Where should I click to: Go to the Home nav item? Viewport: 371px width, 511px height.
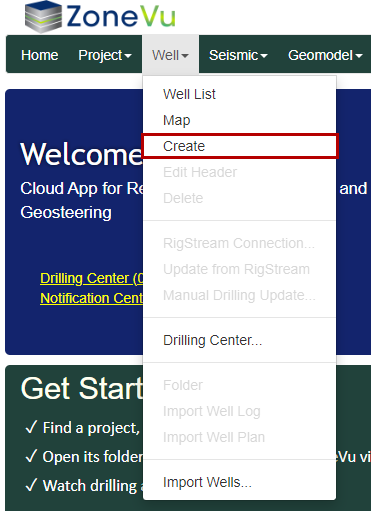click(40, 55)
